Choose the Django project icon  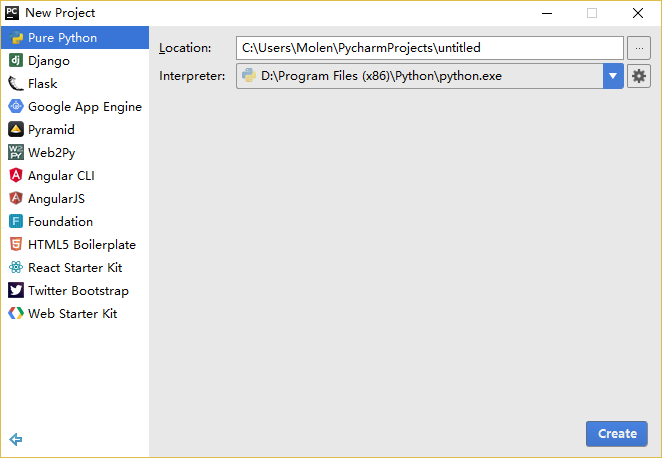click(16, 61)
